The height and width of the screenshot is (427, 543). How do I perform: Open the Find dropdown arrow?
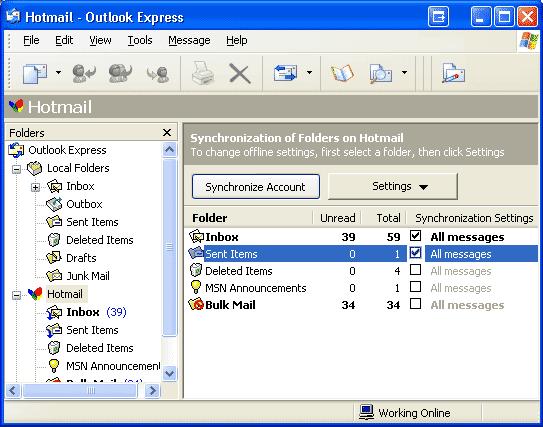(x=404, y=72)
